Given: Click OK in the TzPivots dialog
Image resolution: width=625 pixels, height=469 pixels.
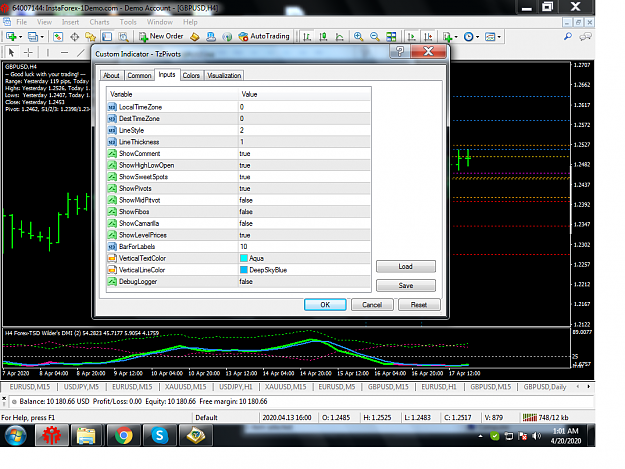Looking at the screenshot, I should coord(325,305).
